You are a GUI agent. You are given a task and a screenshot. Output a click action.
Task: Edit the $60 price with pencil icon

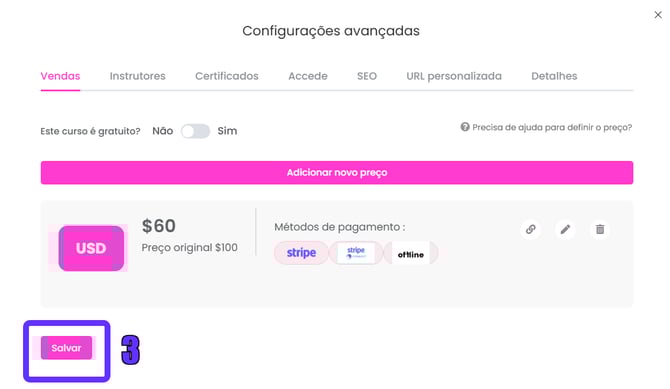pyautogui.click(x=565, y=230)
